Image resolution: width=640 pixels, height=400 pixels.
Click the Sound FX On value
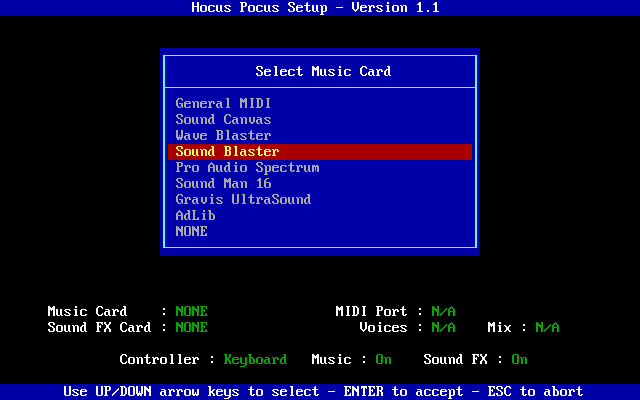(x=519, y=360)
